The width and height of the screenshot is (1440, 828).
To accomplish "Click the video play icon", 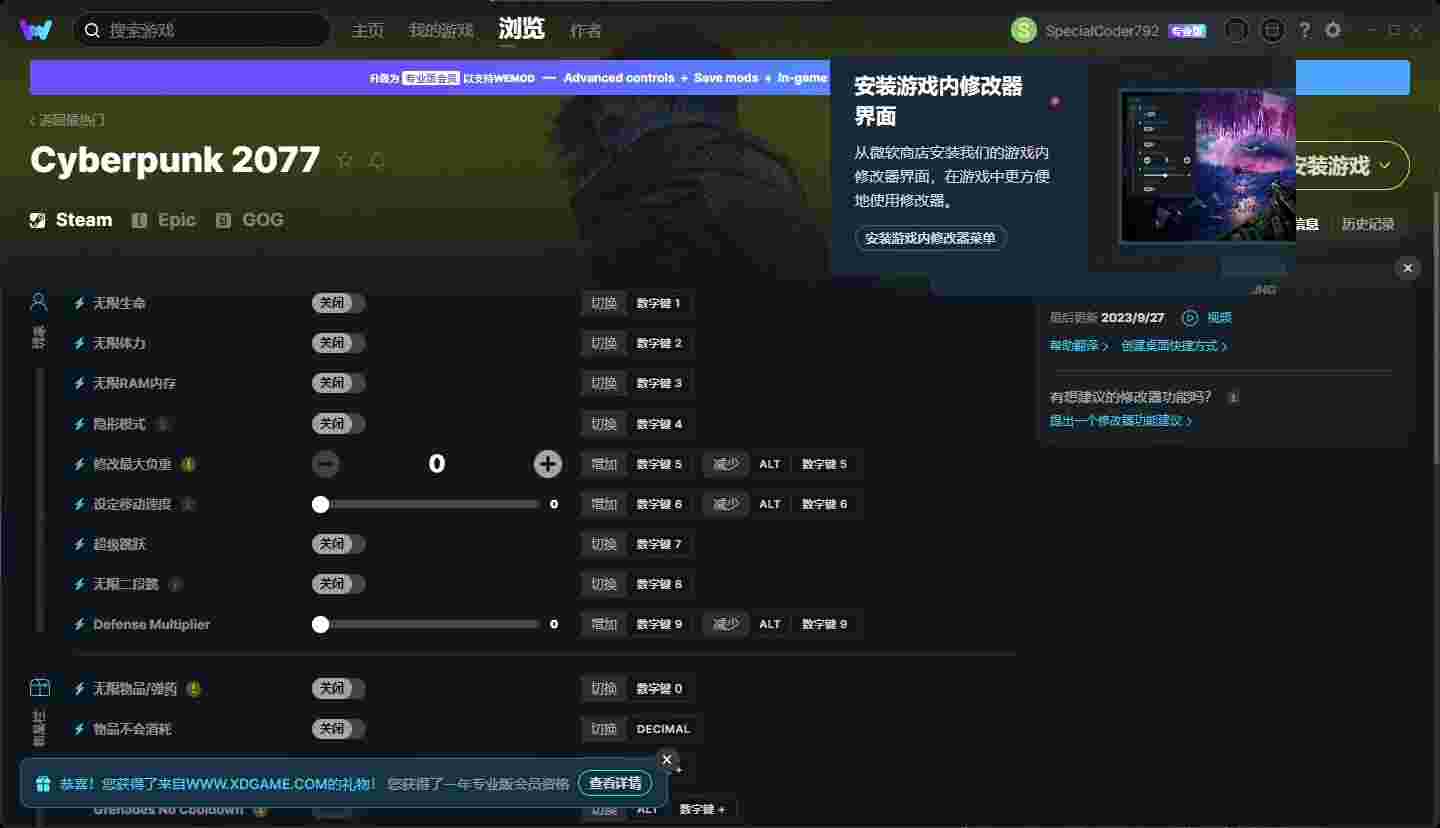I will (x=1190, y=318).
